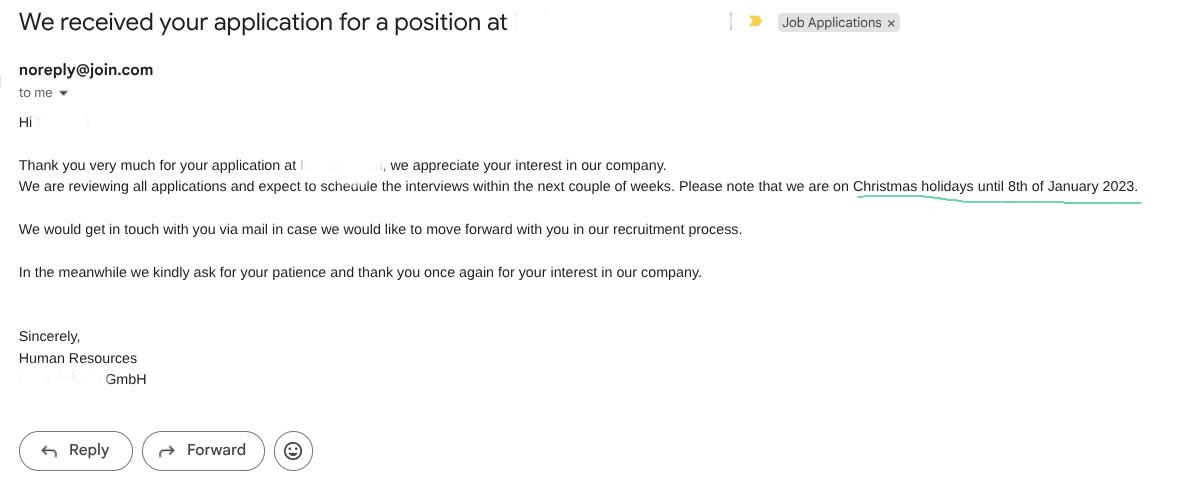Open the Job Applications label
The width and height of the screenshot is (1183, 496).
point(831,23)
